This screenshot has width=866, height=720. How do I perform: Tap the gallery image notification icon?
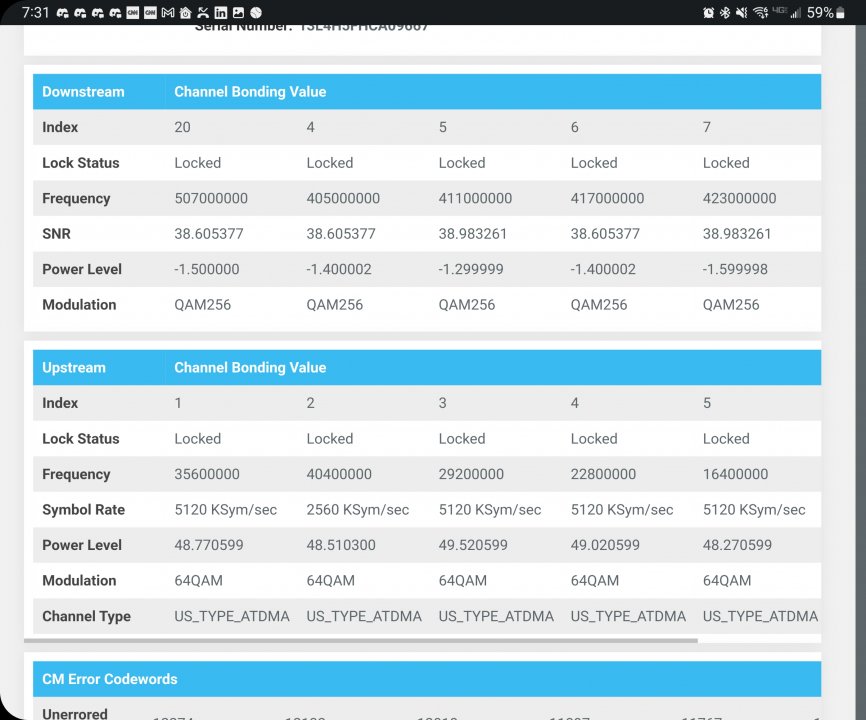click(x=238, y=13)
